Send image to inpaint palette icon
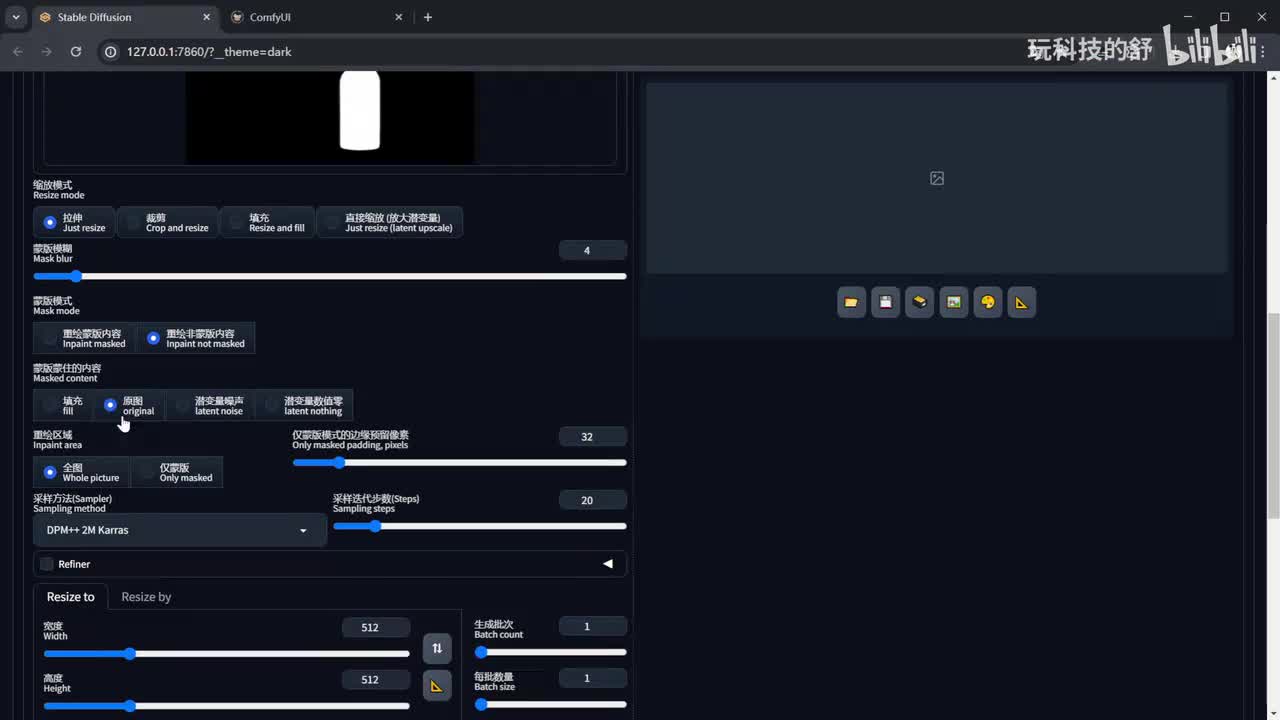The height and width of the screenshot is (720, 1280). click(987, 302)
